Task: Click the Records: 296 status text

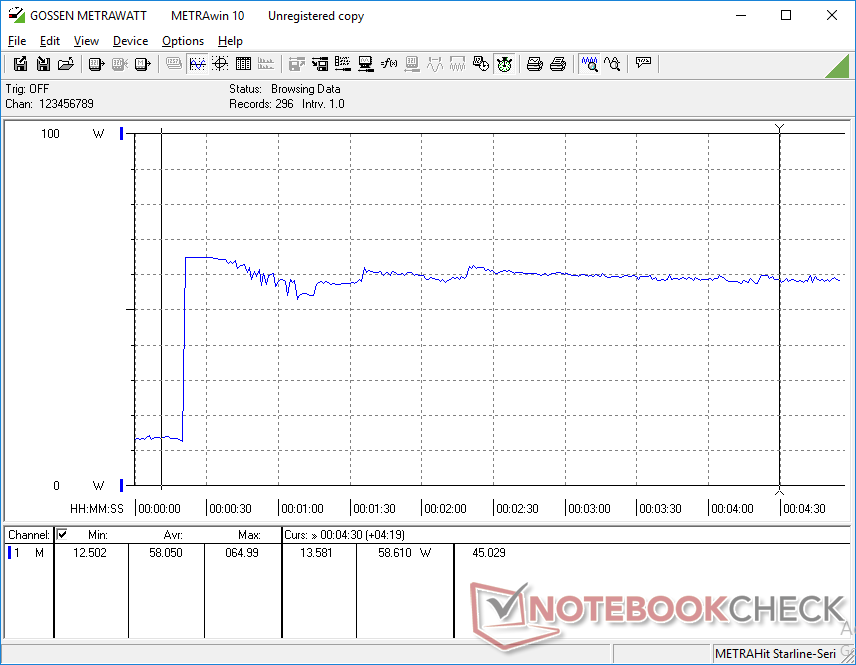Action: click(x=261, y=104)
